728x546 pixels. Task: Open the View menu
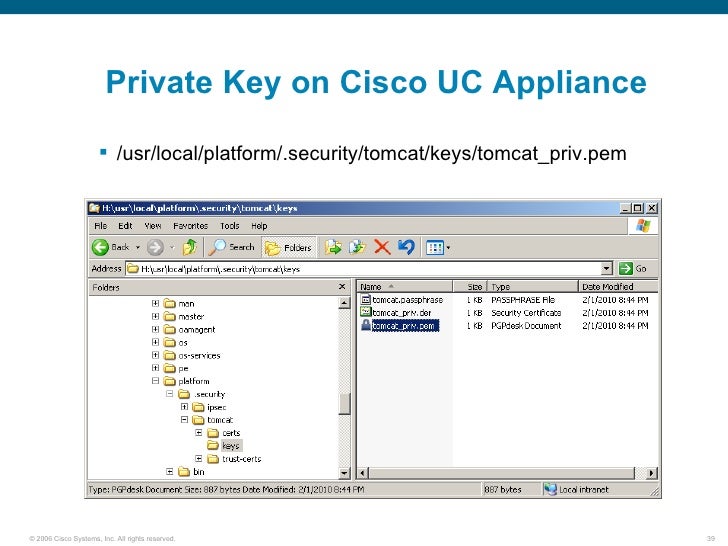point(153,226)
